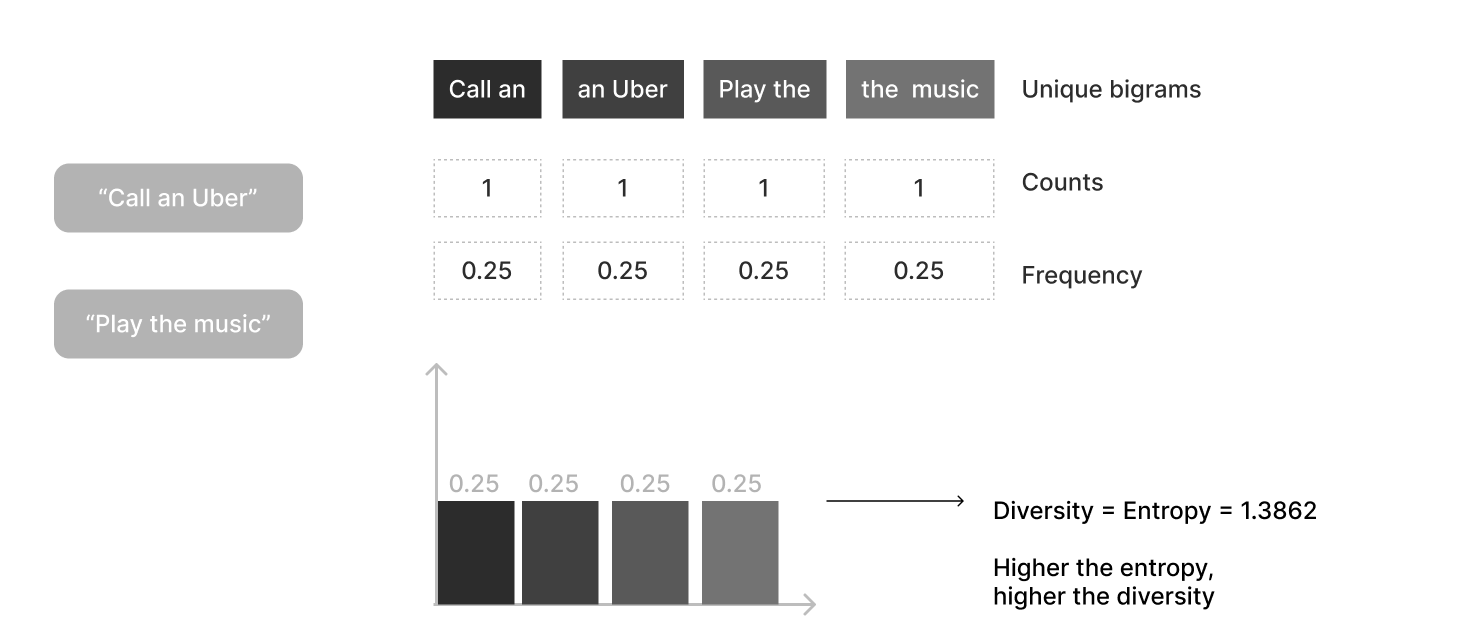Click the darkest leftmost bar in chart
1466x642 pixels.
tap(475, 552)
